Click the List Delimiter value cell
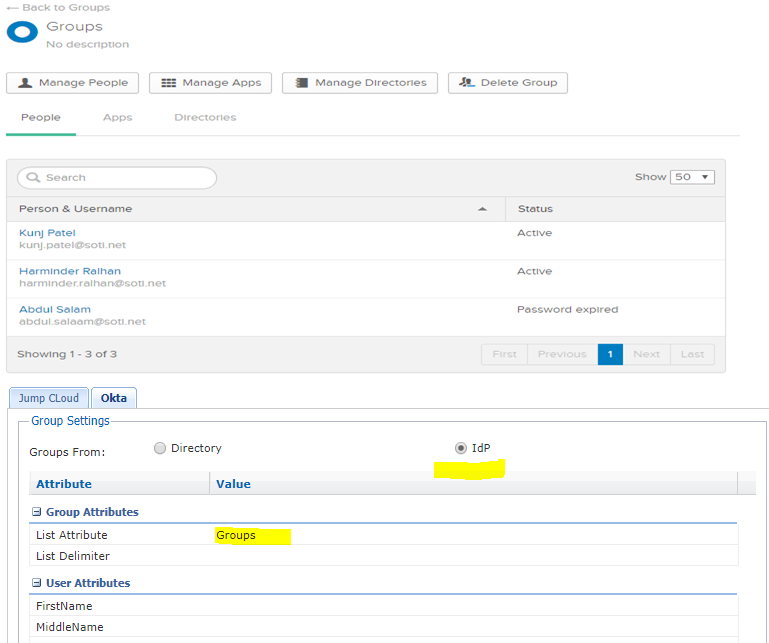The height and width of the screenshot is (643, 769). (472, 556)
